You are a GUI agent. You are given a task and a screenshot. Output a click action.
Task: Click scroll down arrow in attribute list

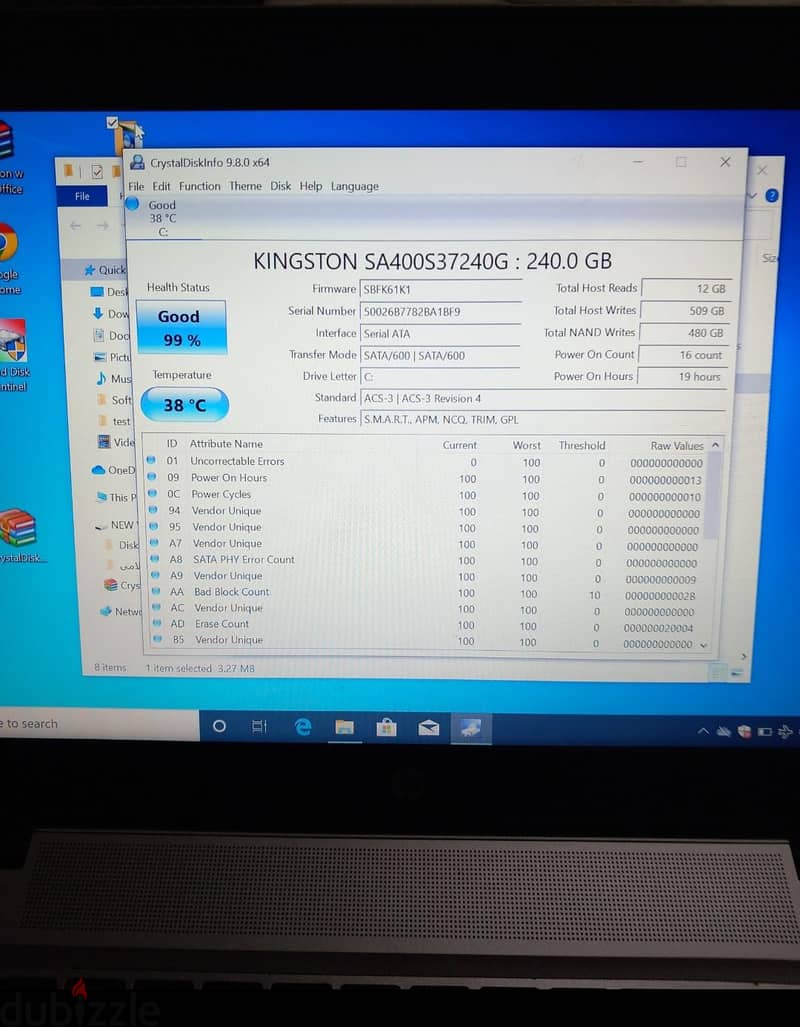pos(704,645)
